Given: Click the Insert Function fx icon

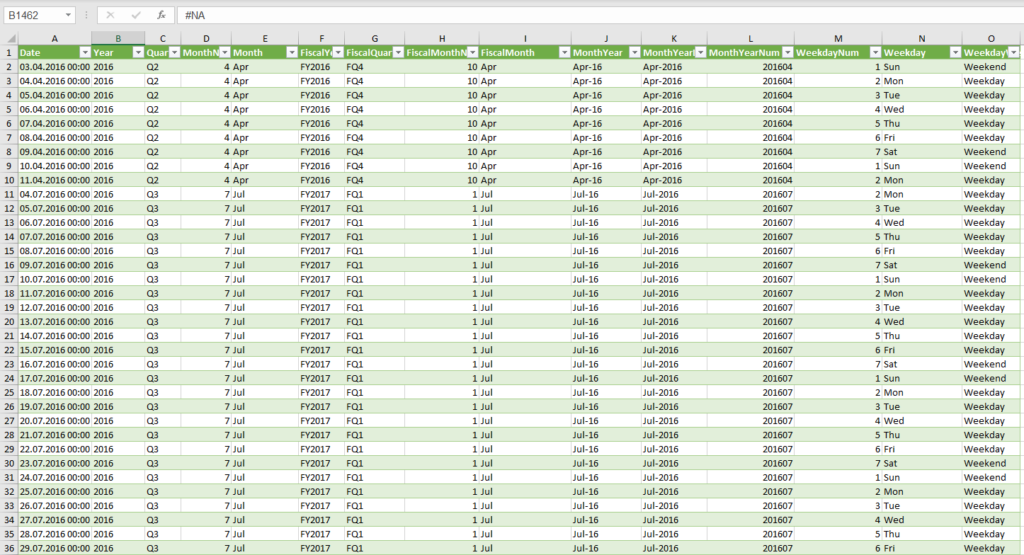Looking at the screenshot, I should point(161,15).
